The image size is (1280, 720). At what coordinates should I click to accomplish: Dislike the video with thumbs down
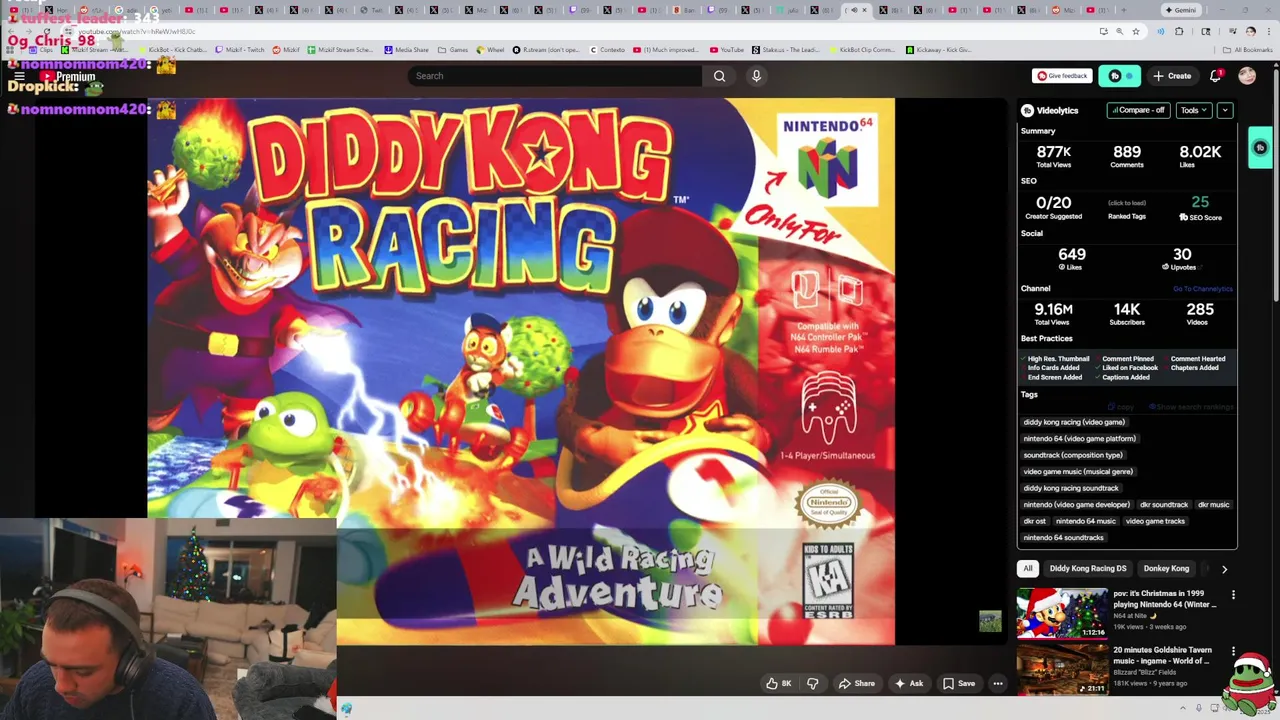pyautogui.click(x=812, y=684)
